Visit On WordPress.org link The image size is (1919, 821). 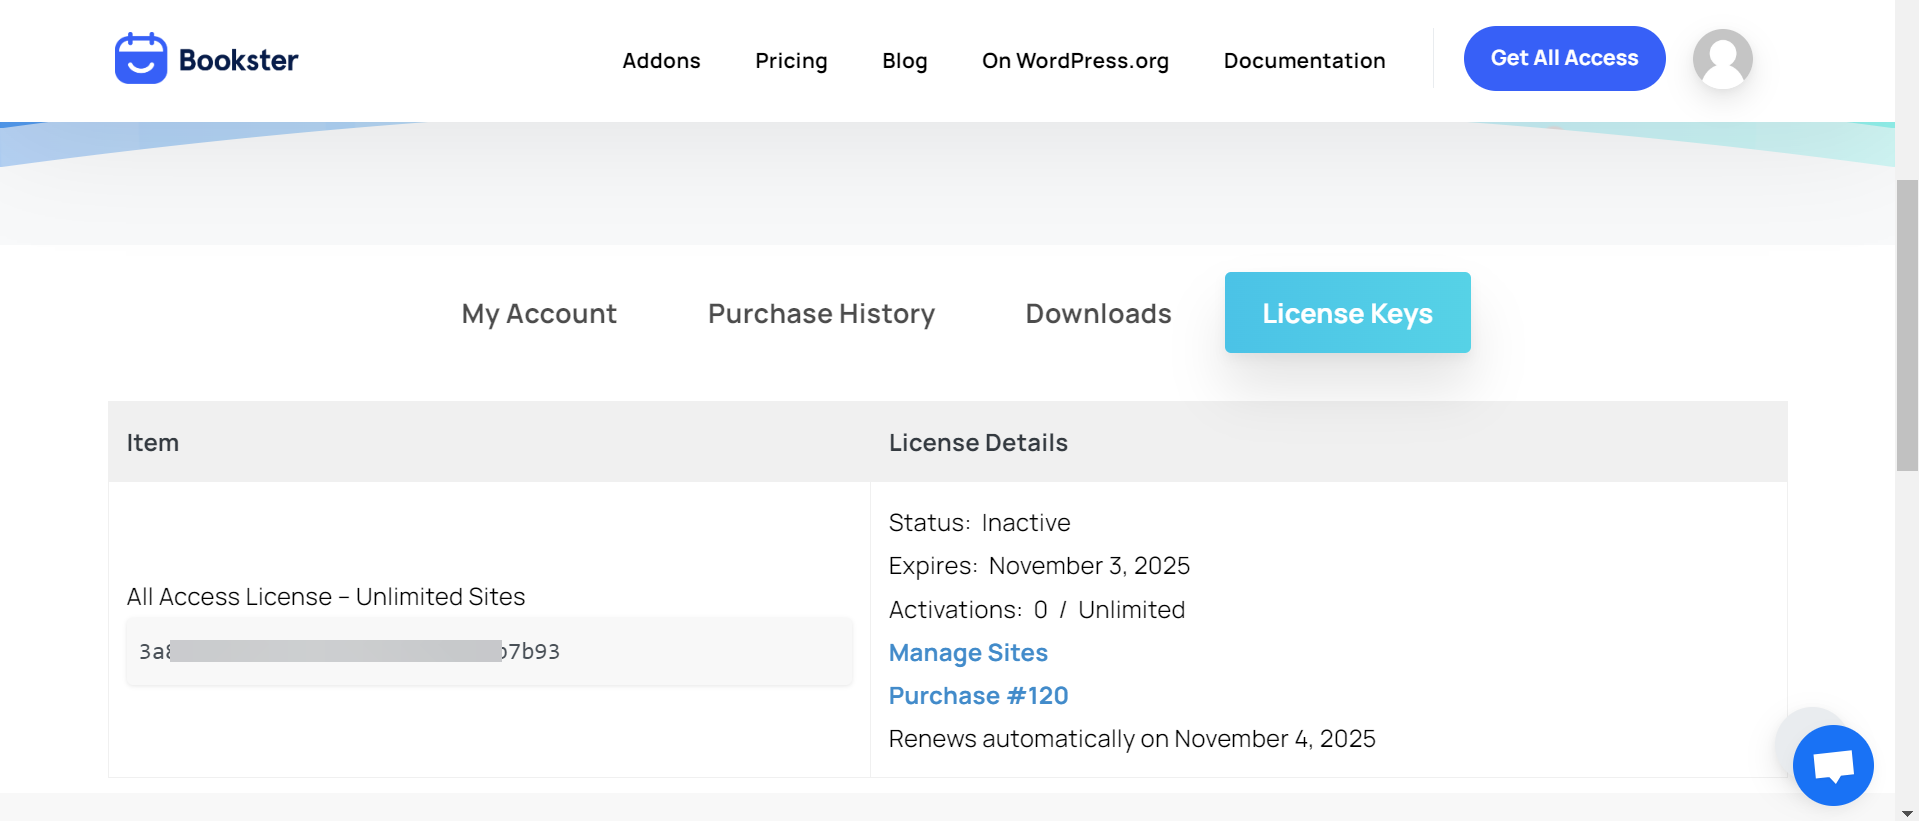[x=1075, y=61]
